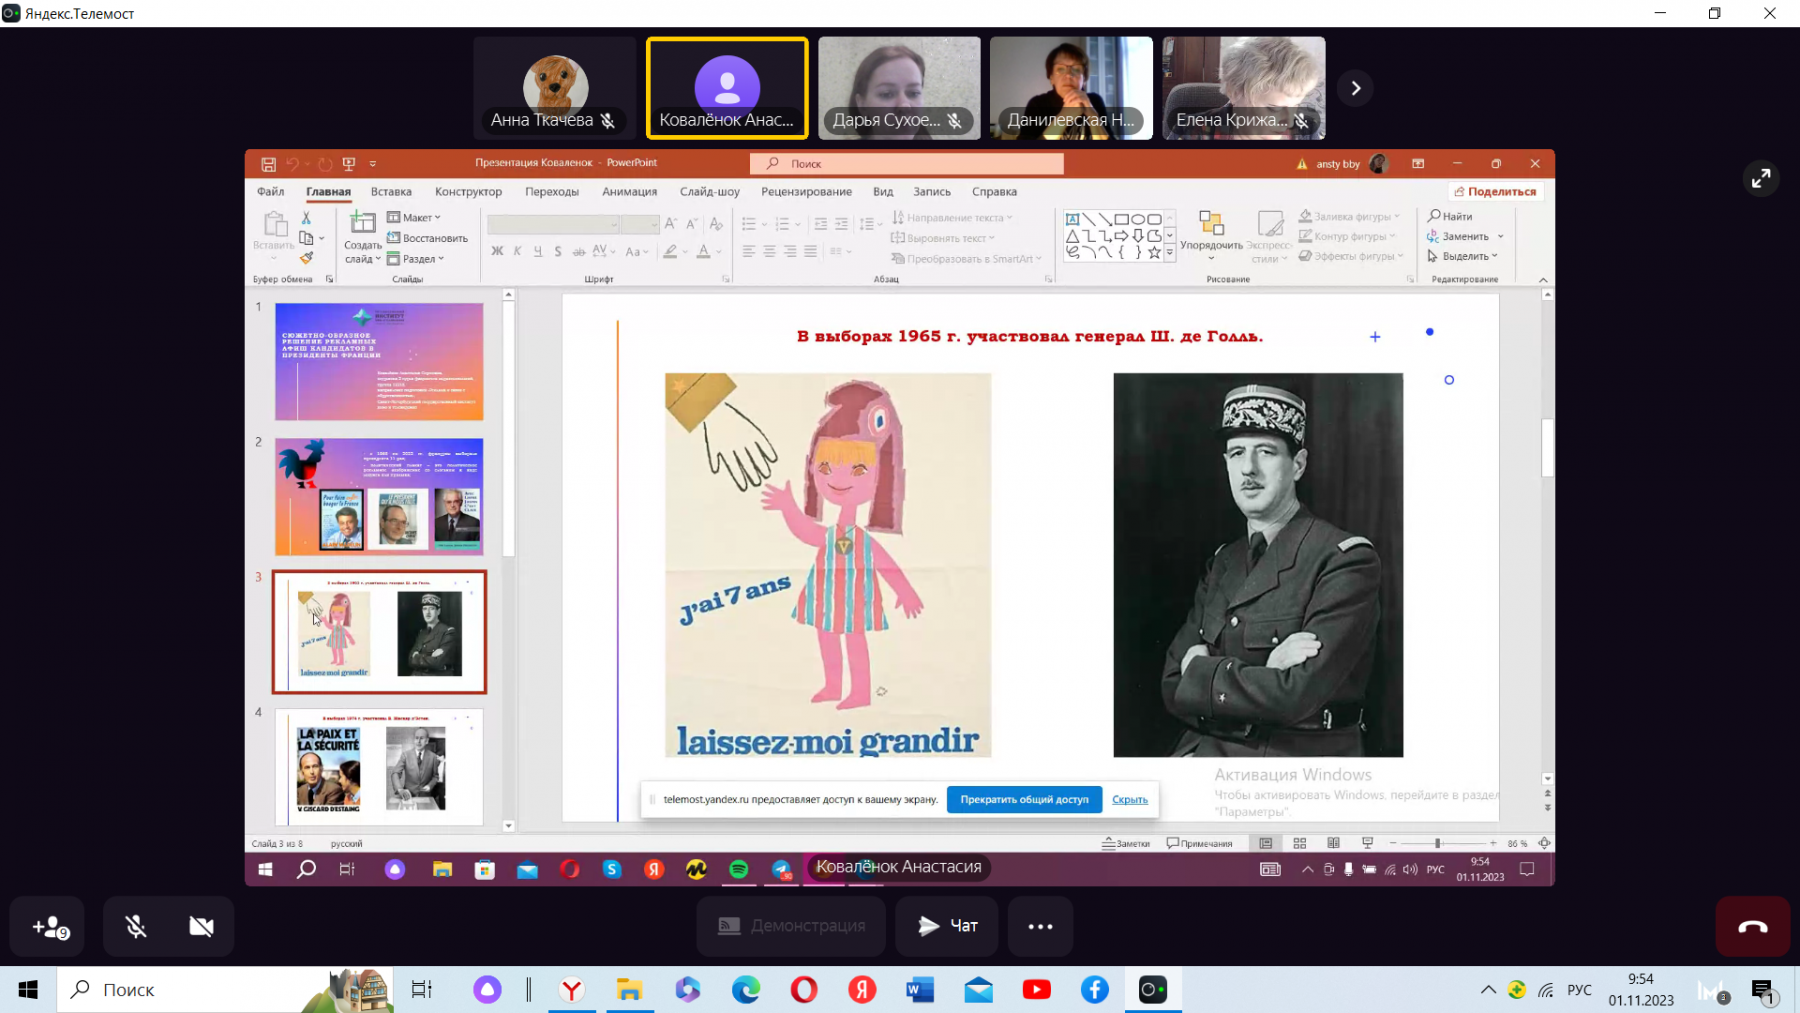This screenshot has height=1013, width=1800.
Task: Toggle italic К formatting
Action: [x=517, y=252]
